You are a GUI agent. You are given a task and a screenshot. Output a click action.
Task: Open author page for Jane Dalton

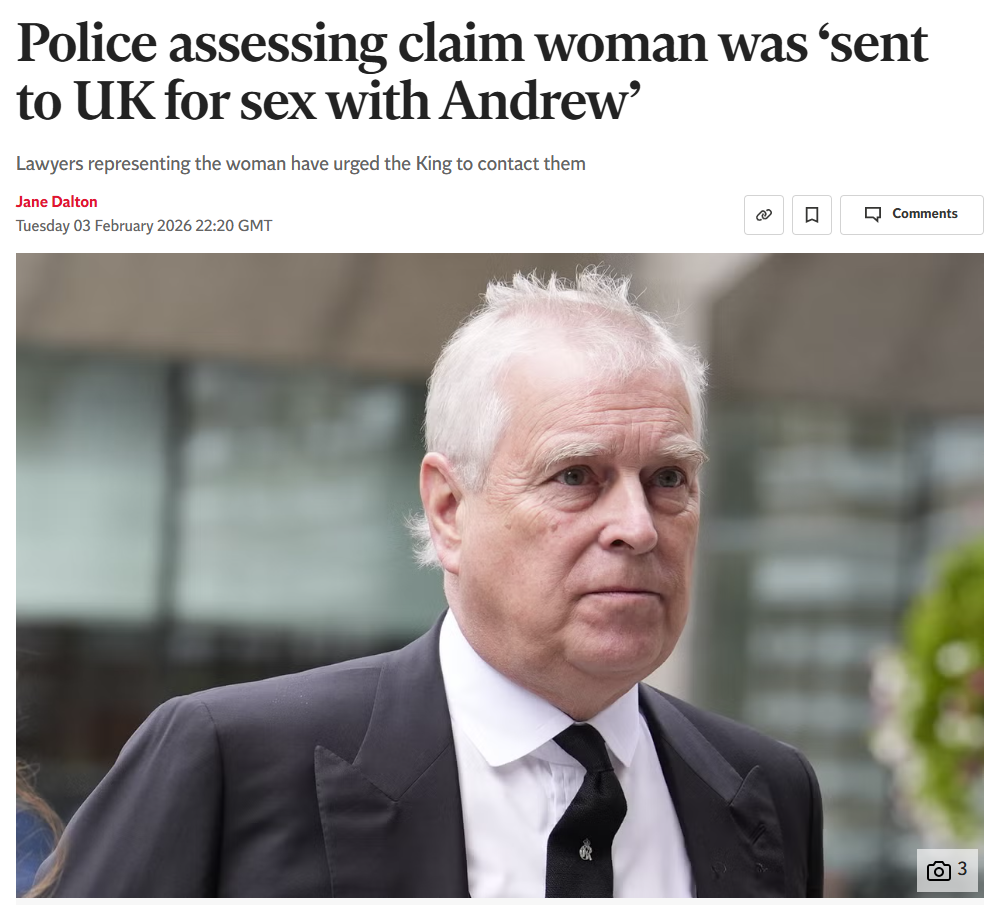(56, 202)
